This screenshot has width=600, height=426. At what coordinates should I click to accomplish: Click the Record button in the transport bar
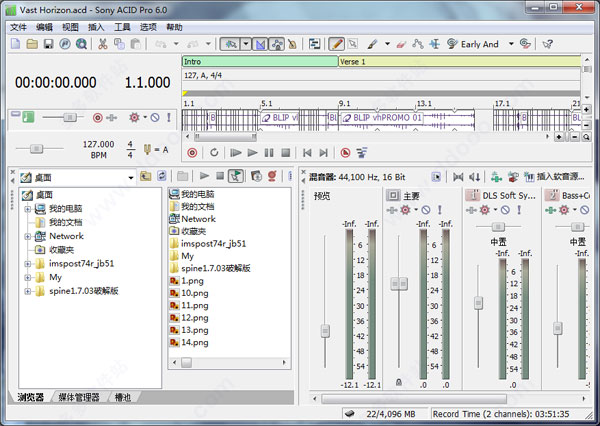[190, 153]
